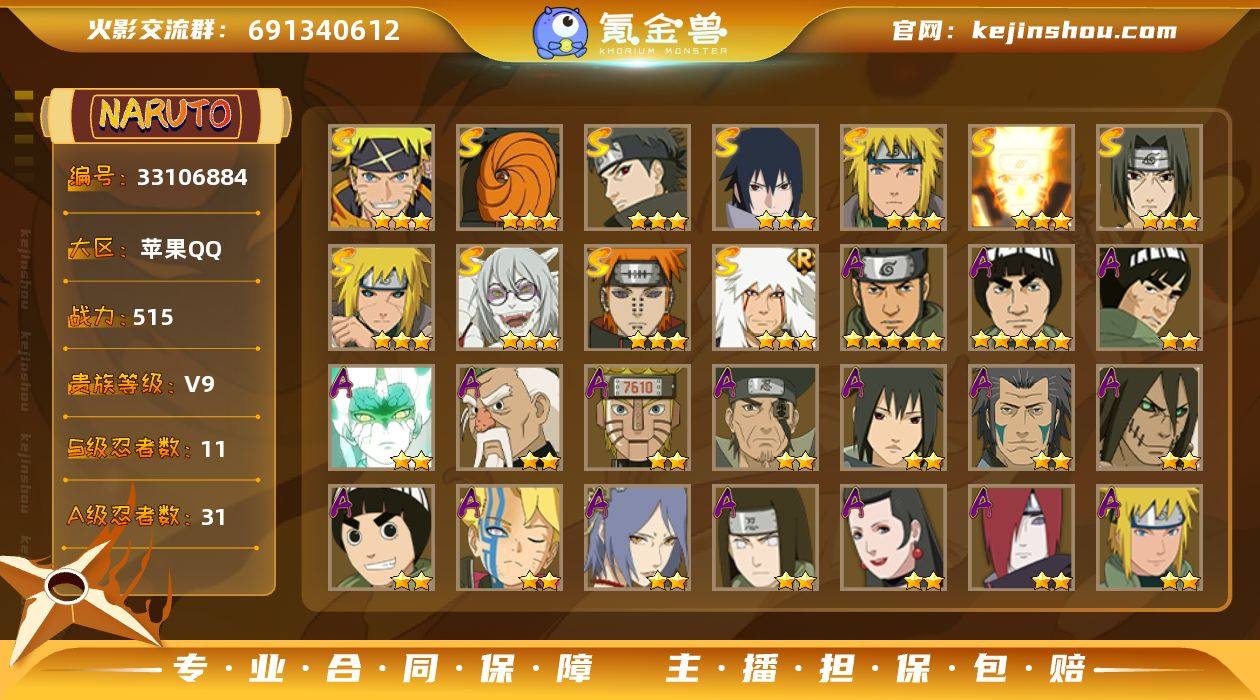This screenshot has height=700, width=1260.
Task: Pick the purple-haired Konan ninja card
Action: coord(637,538)
